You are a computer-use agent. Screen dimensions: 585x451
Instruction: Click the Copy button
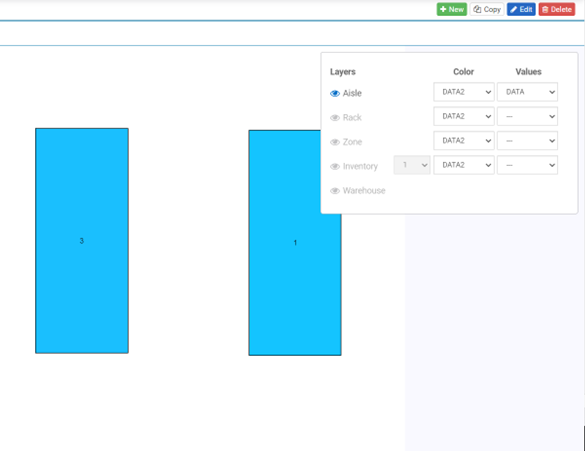[x=487, y=9]
